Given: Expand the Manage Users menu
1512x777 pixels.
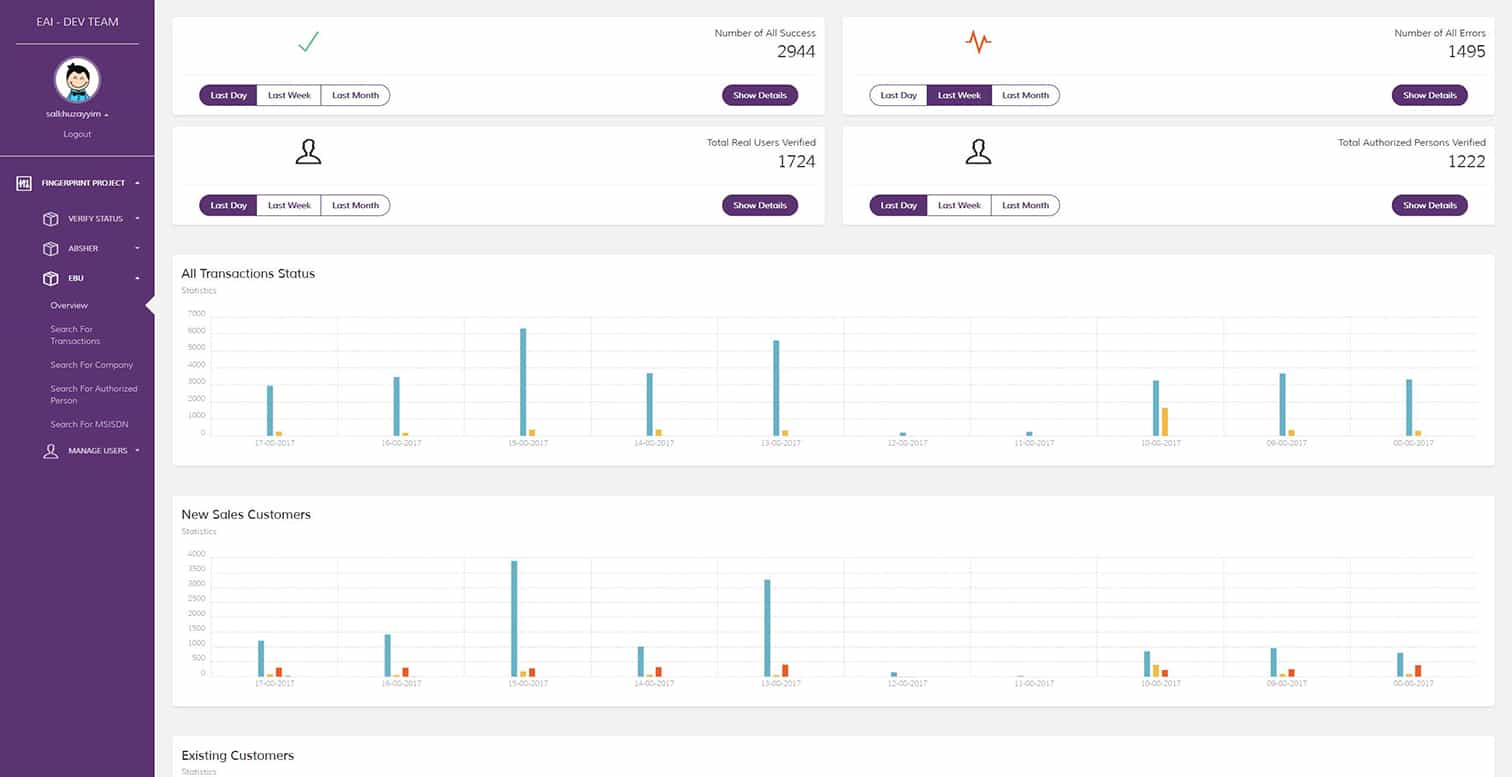Looking at the screenshot, I should [137, 451].
